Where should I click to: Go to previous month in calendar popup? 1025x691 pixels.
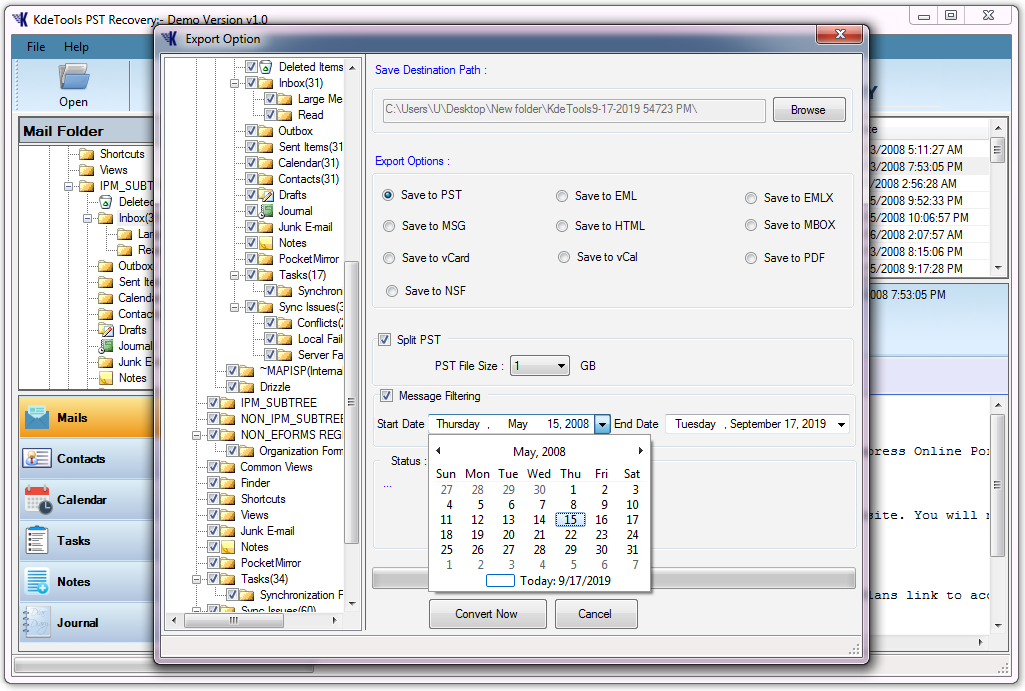(x=439, y=450)
